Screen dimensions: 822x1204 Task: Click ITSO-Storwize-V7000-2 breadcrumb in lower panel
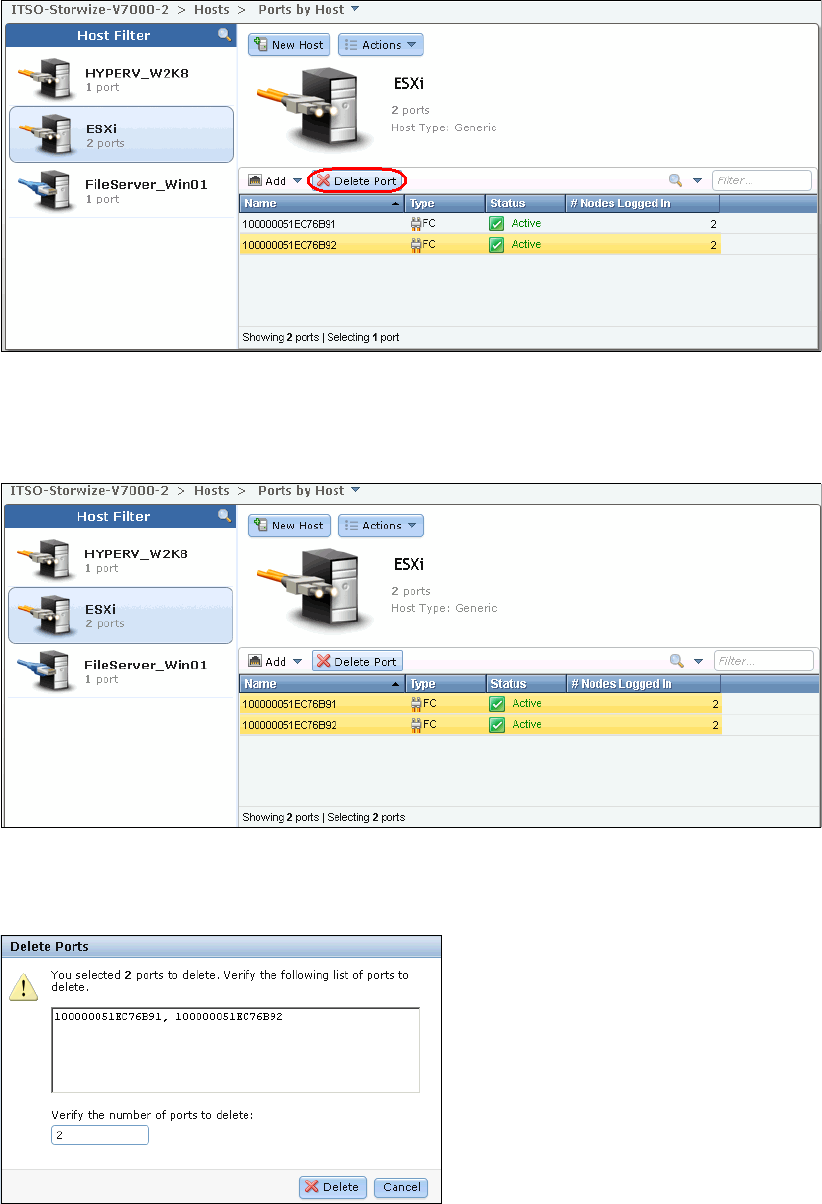tap(88, 491)
